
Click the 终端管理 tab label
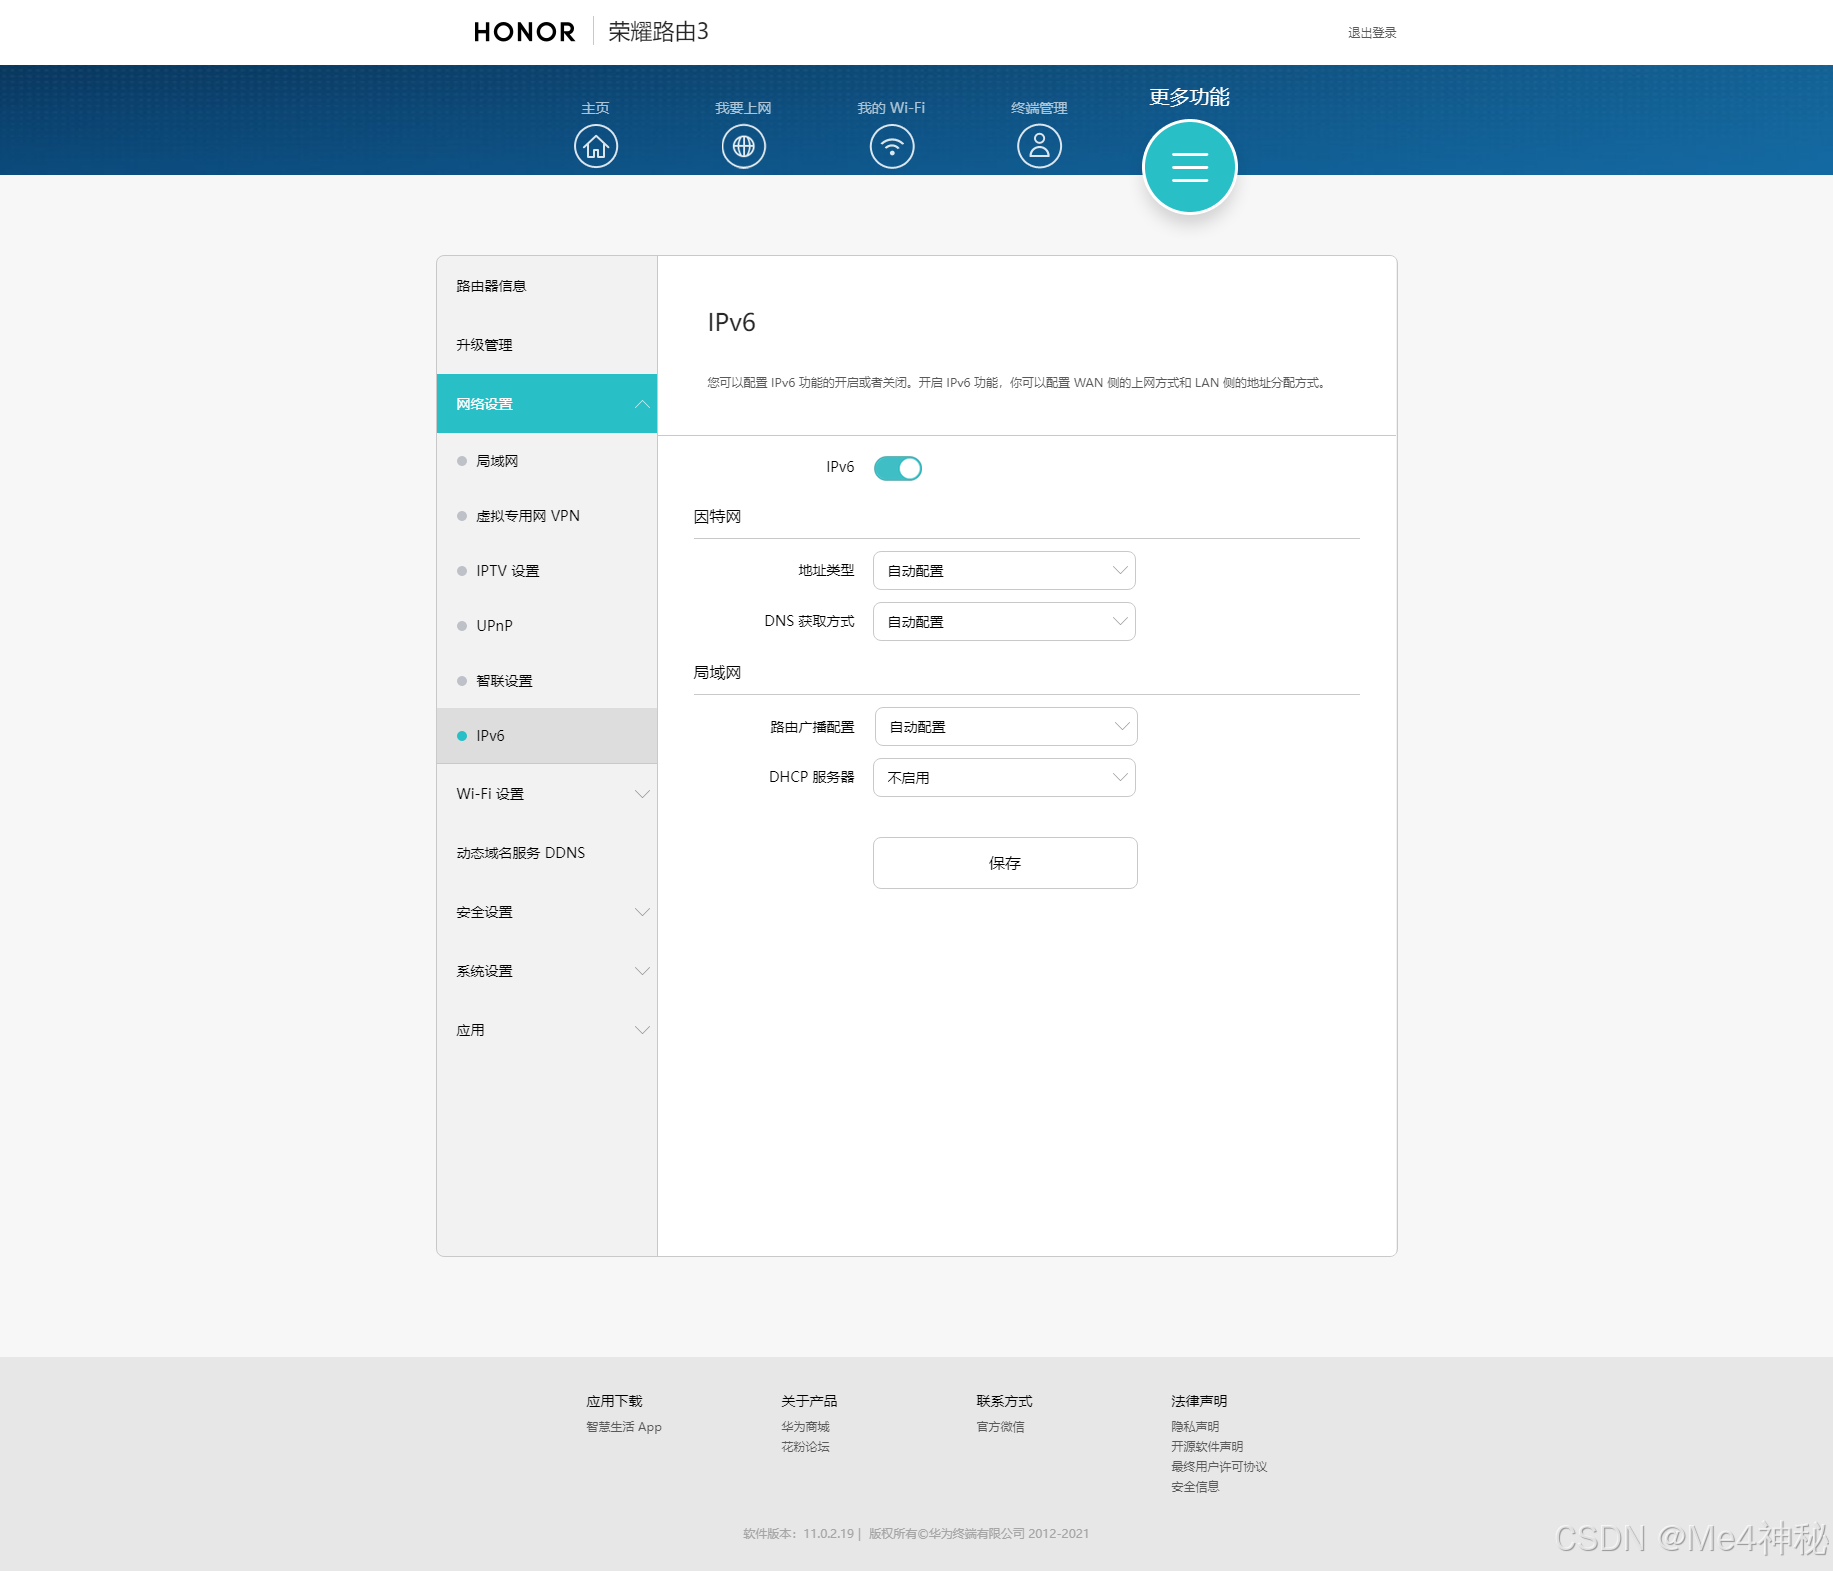click(1040, 108)
